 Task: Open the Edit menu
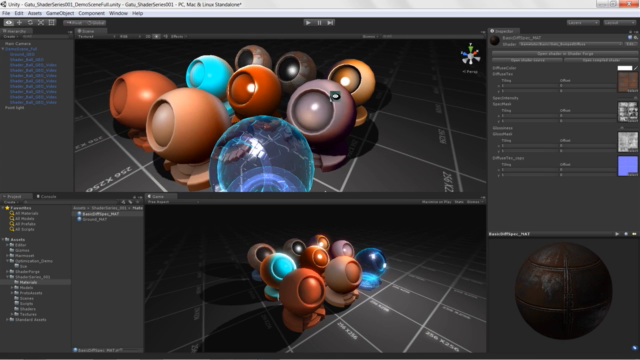tap(19, 13)
